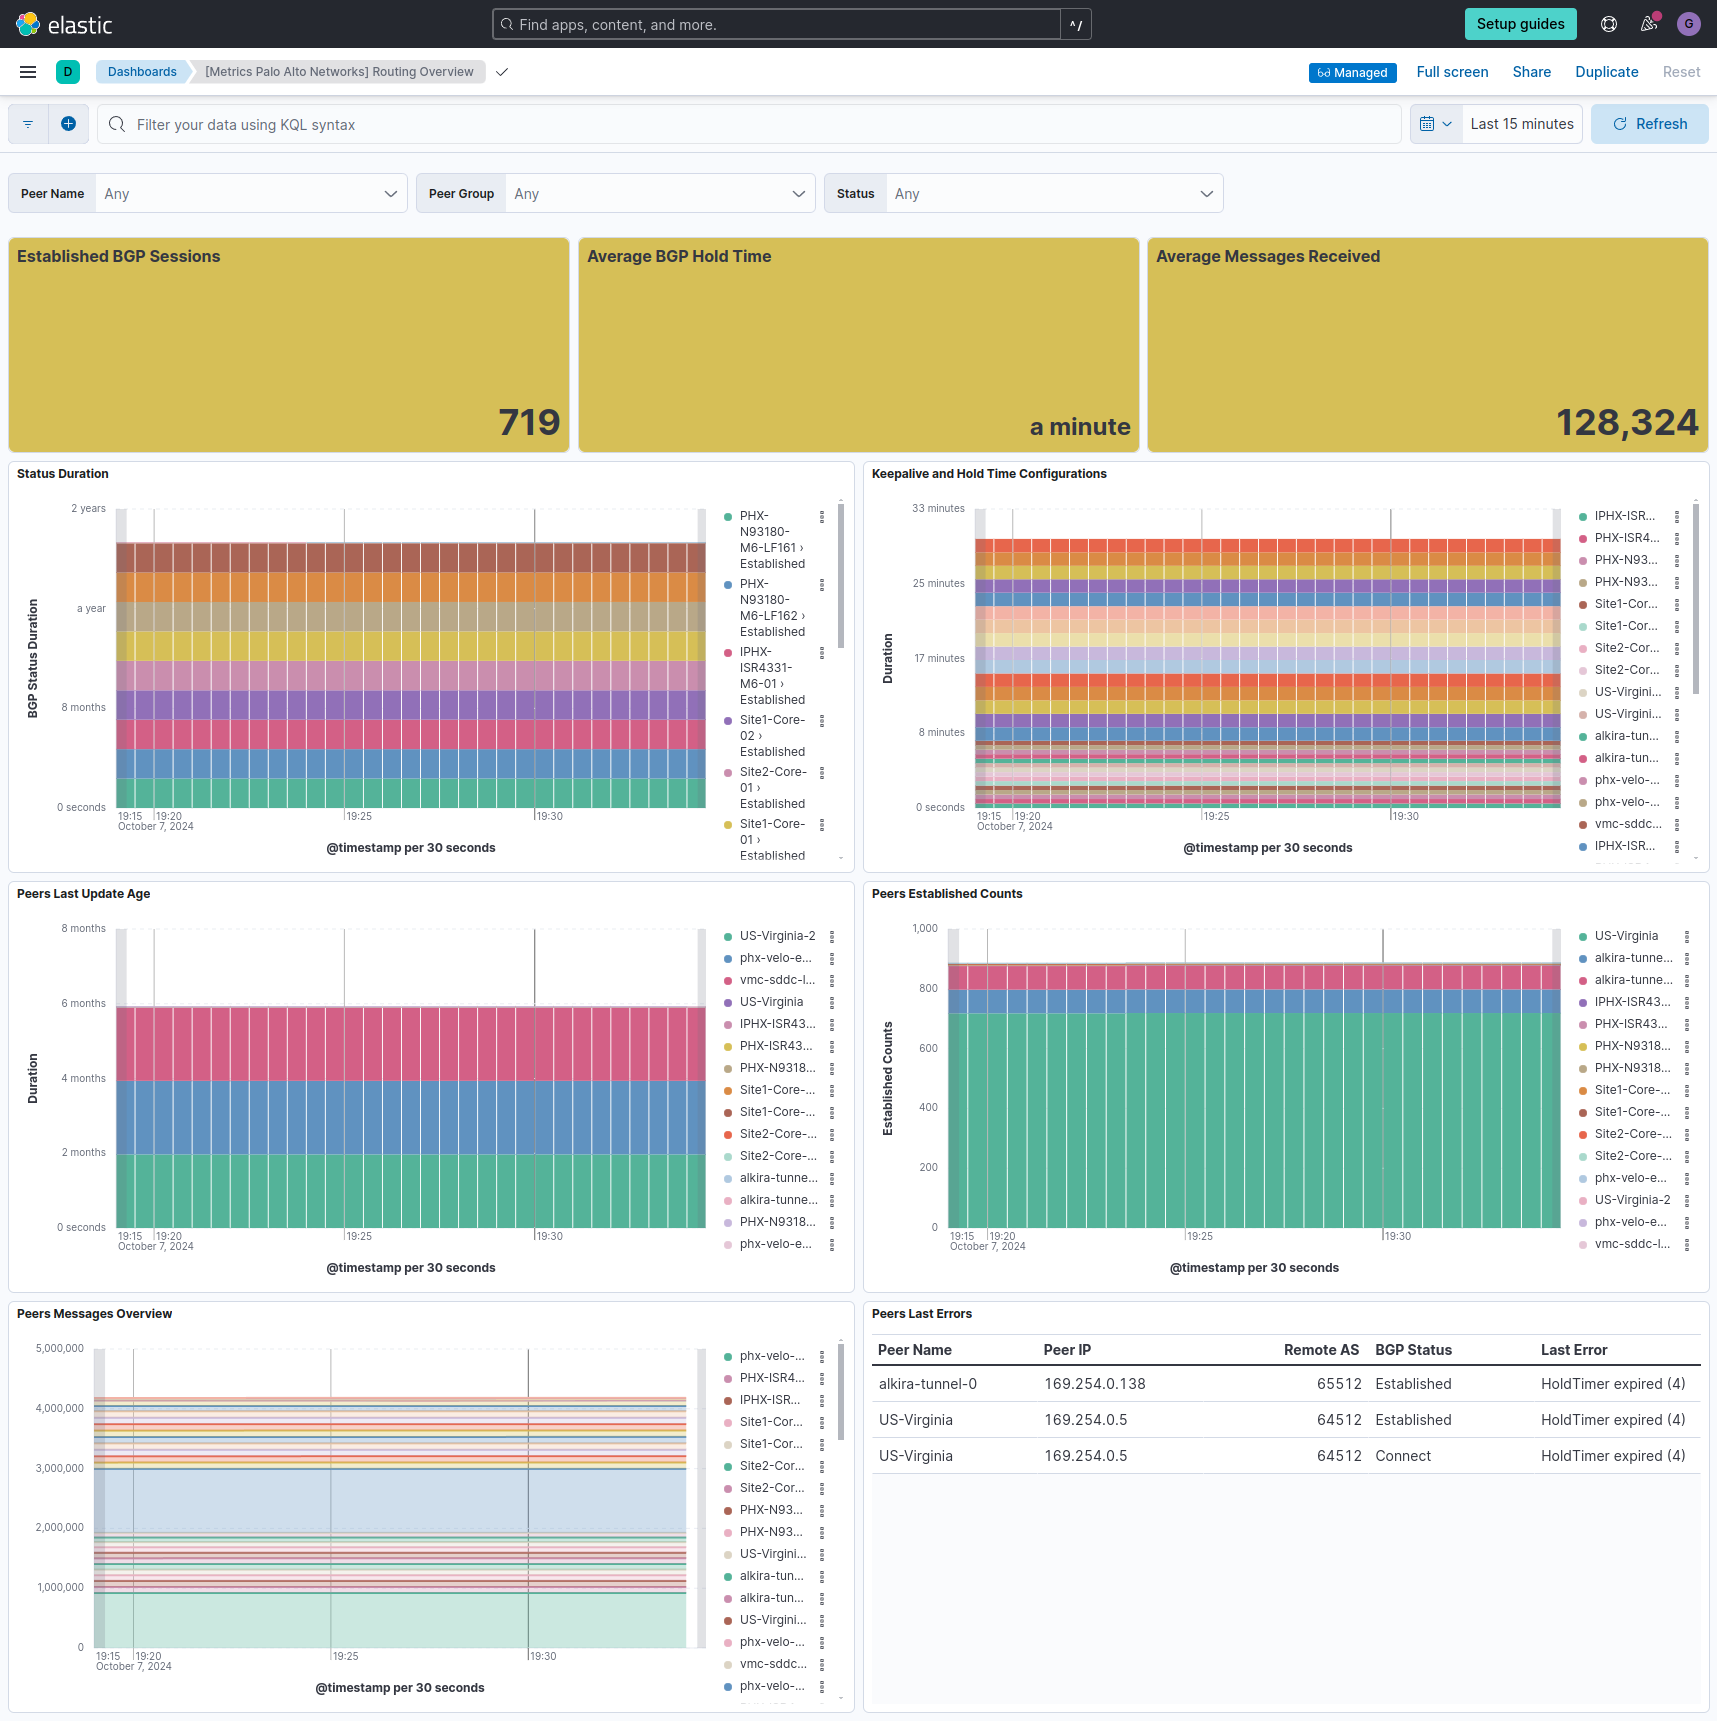Sort table by Remote AS column

[x=1321, y=1350]
